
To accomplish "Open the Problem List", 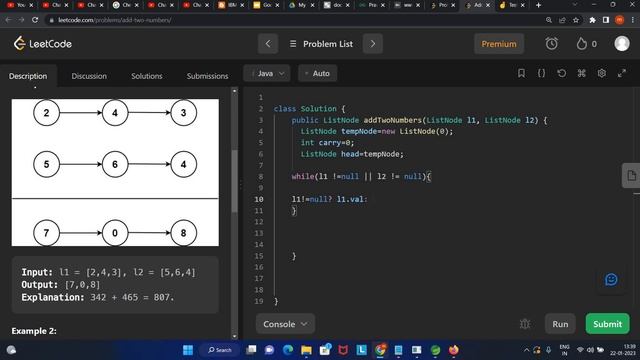I will coord(321,44).
